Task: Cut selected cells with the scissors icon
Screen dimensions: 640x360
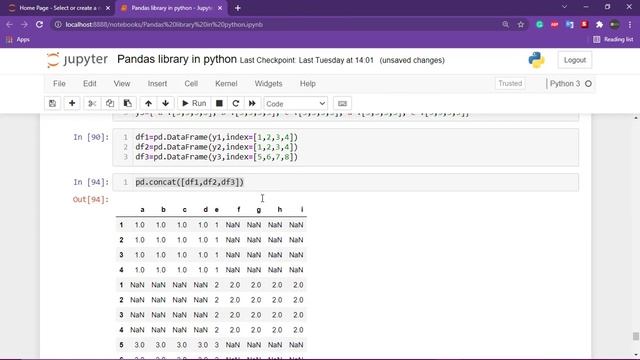Action: pyautogui.click(x=92, y=104)
